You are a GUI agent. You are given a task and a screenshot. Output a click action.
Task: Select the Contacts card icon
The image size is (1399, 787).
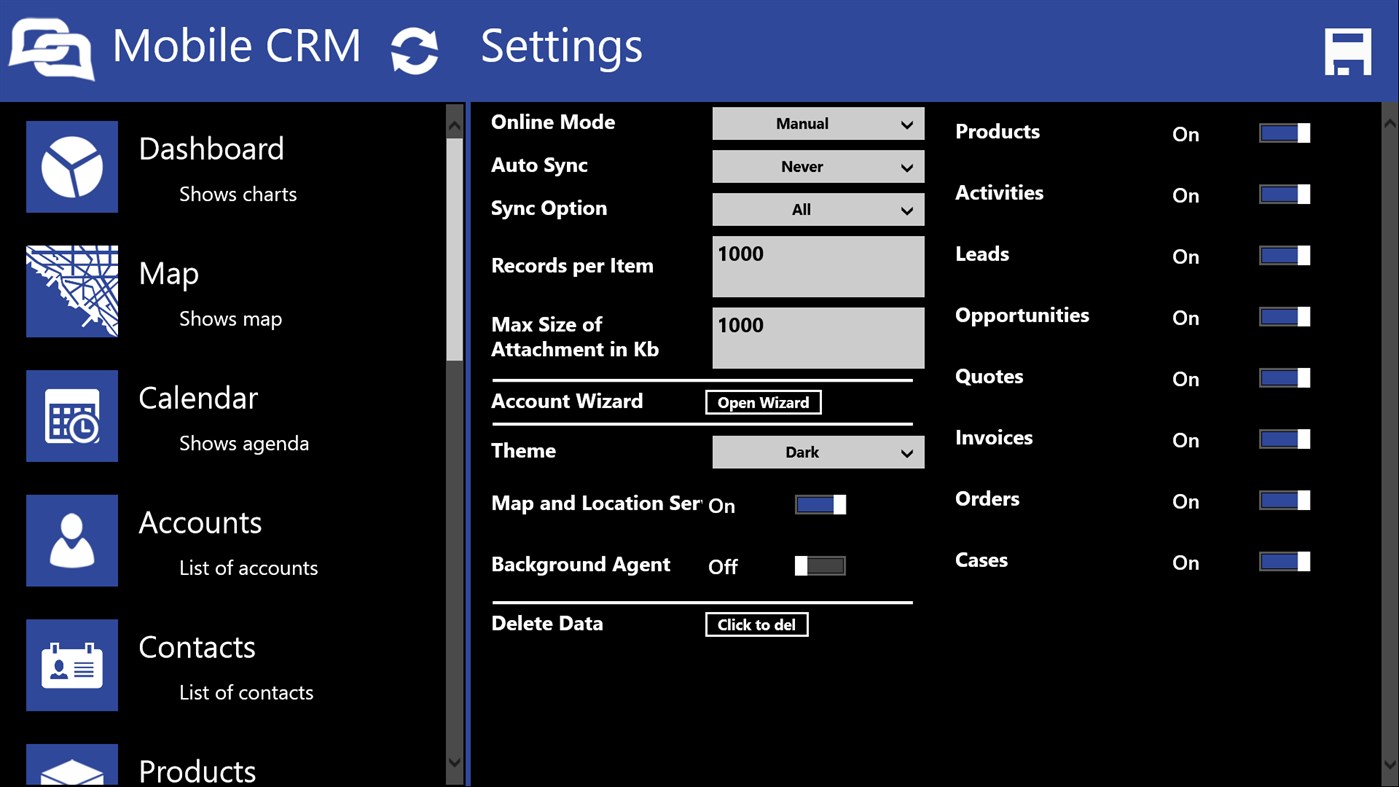pyautogui.click(x=71, y=665)
